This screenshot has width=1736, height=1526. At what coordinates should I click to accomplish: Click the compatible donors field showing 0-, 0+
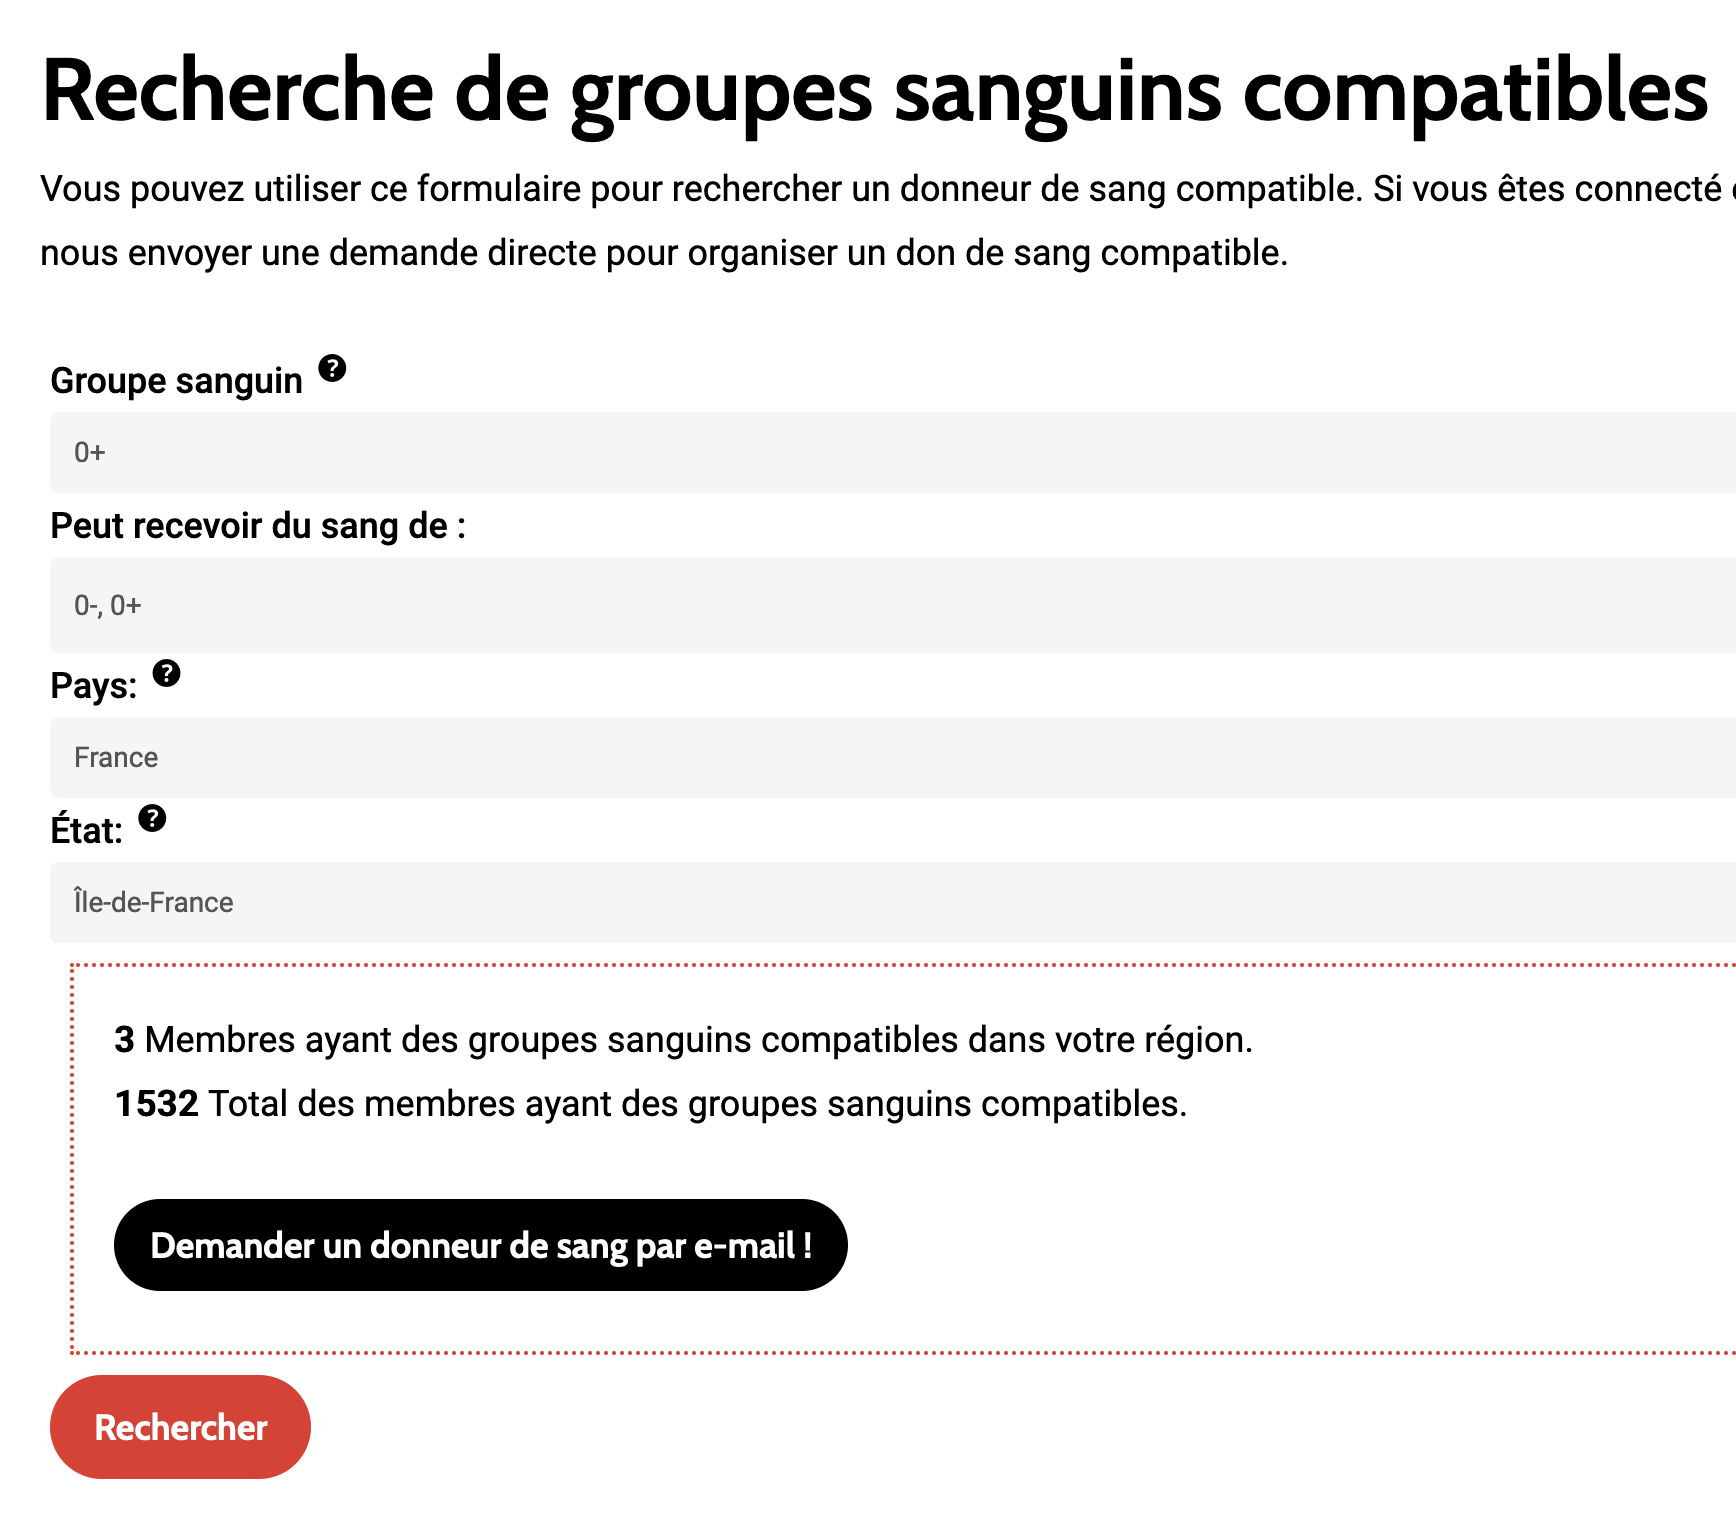click(890, 605)
